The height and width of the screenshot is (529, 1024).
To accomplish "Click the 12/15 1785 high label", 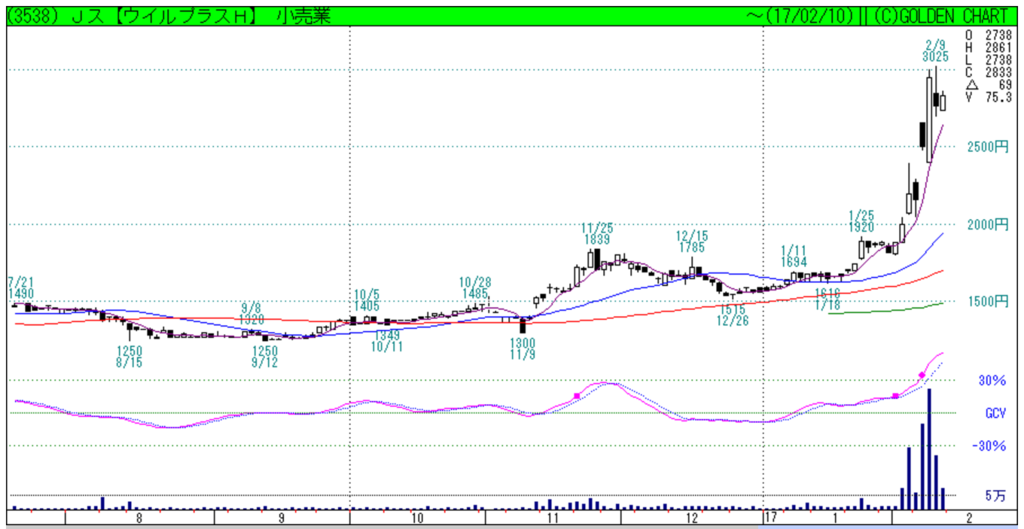I will coord(692,242).
